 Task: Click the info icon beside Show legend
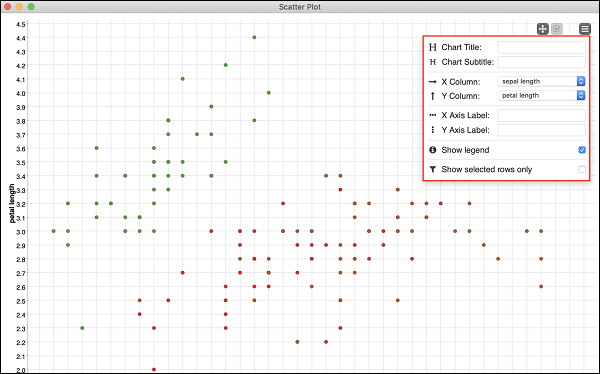pyautogui.click(x=433, y=150)
